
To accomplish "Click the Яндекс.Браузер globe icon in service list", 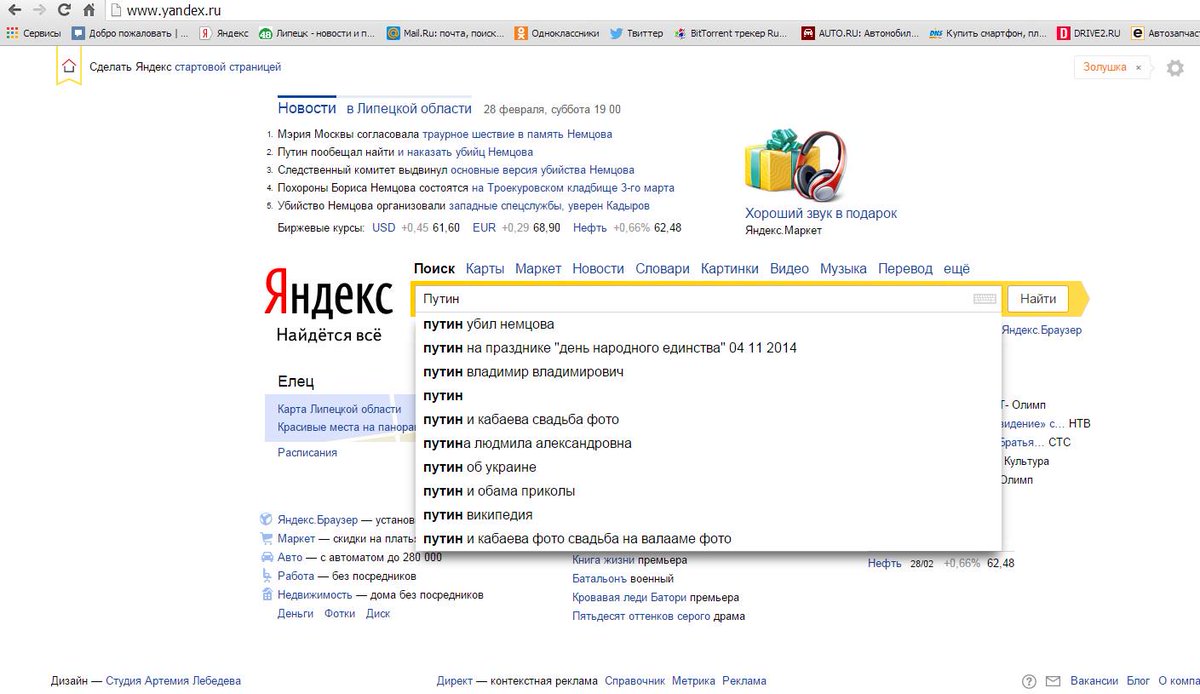I will tap(266, 520).
